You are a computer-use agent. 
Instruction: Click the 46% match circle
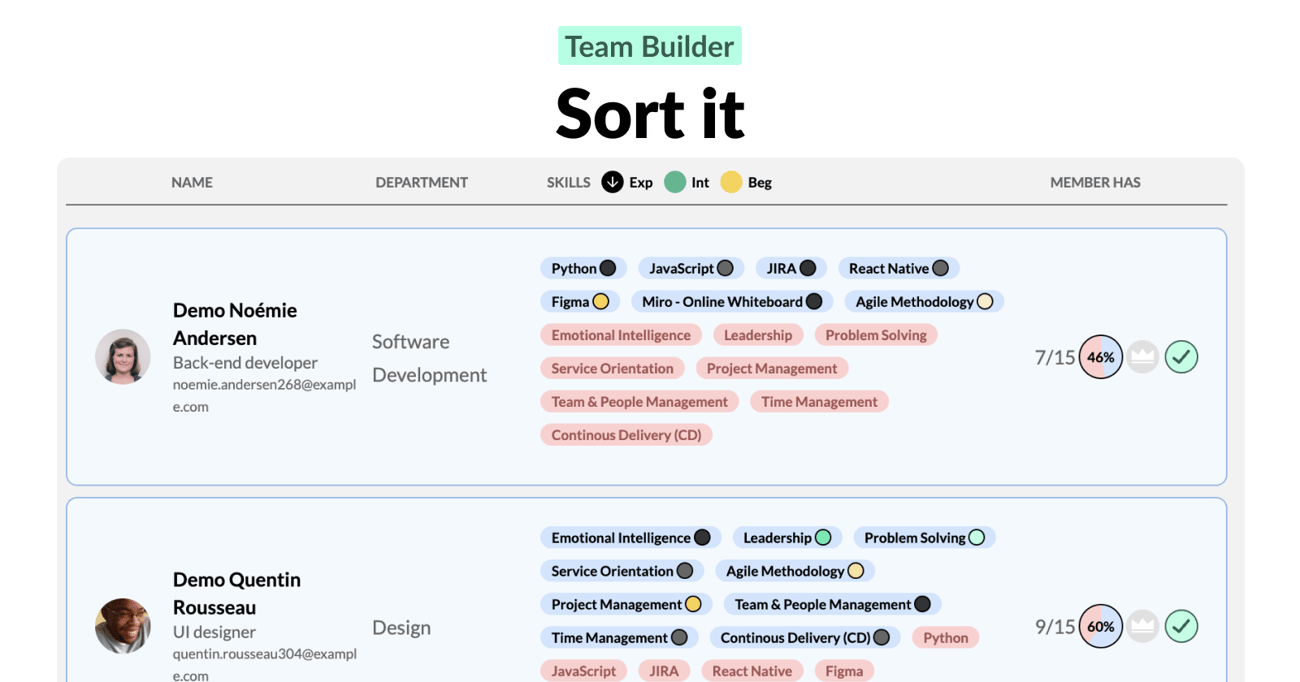(x=1101, y=357)
